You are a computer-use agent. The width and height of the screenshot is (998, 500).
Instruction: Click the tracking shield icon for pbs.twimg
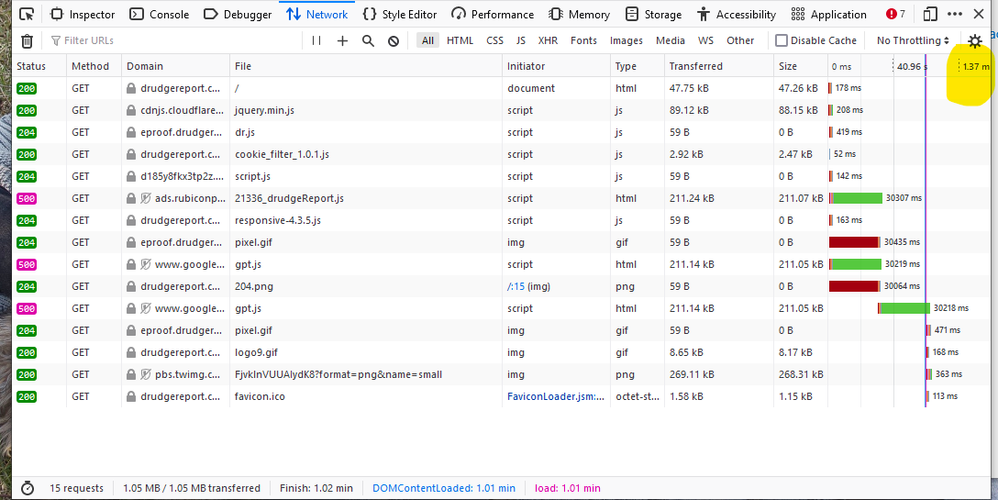(x=146, y=375)
